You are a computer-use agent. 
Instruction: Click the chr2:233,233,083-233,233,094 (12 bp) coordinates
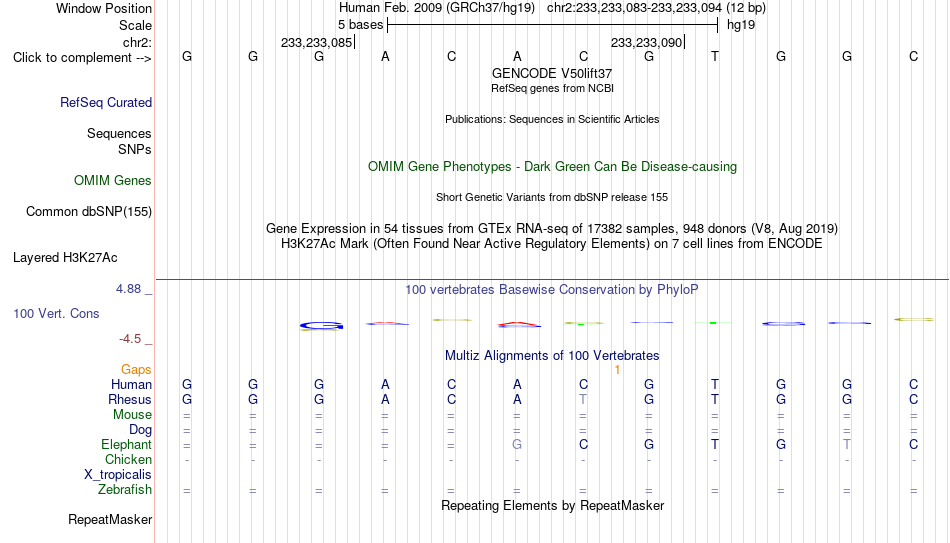coord(656,8)
